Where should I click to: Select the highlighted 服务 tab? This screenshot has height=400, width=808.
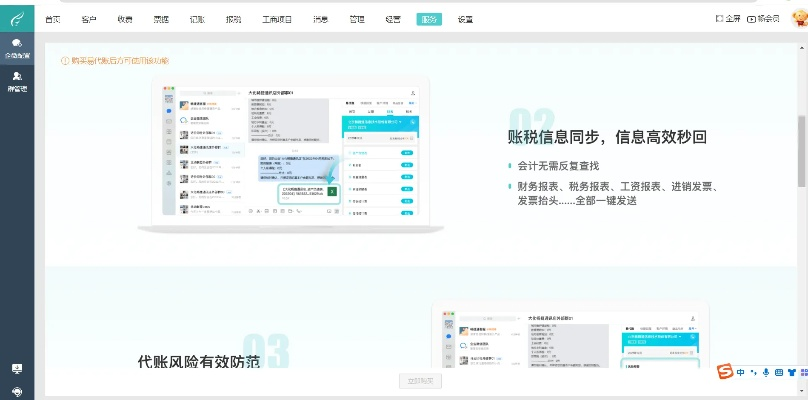[x=429, y=19]
